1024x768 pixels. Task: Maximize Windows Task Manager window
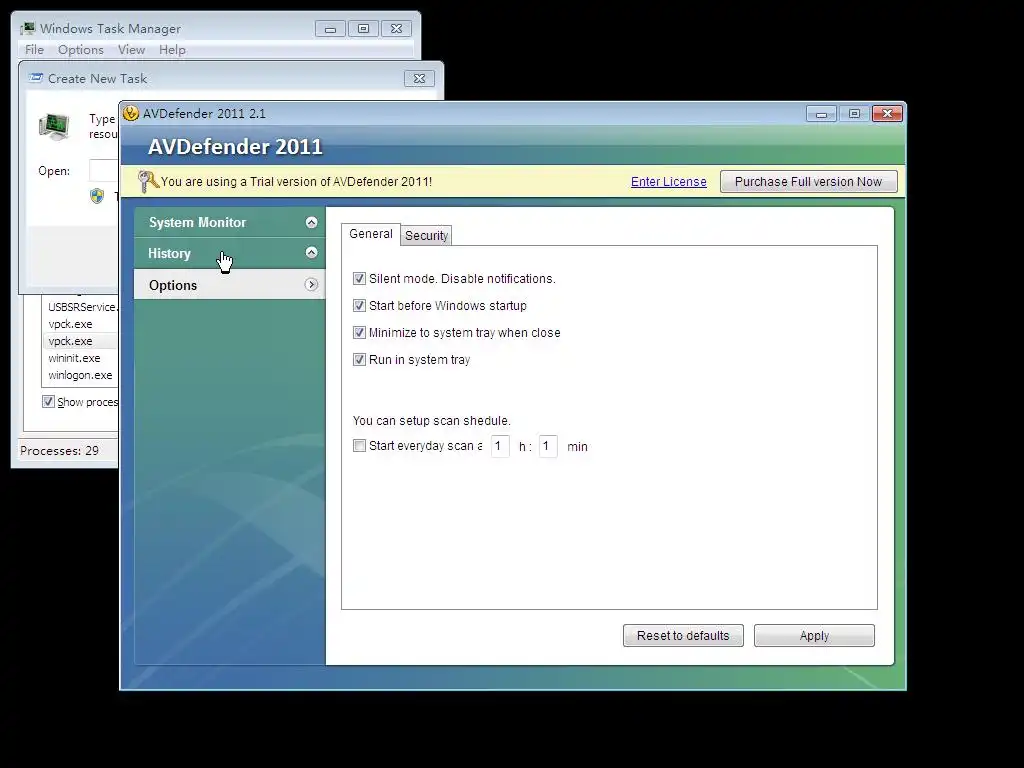tap(363, 29)
